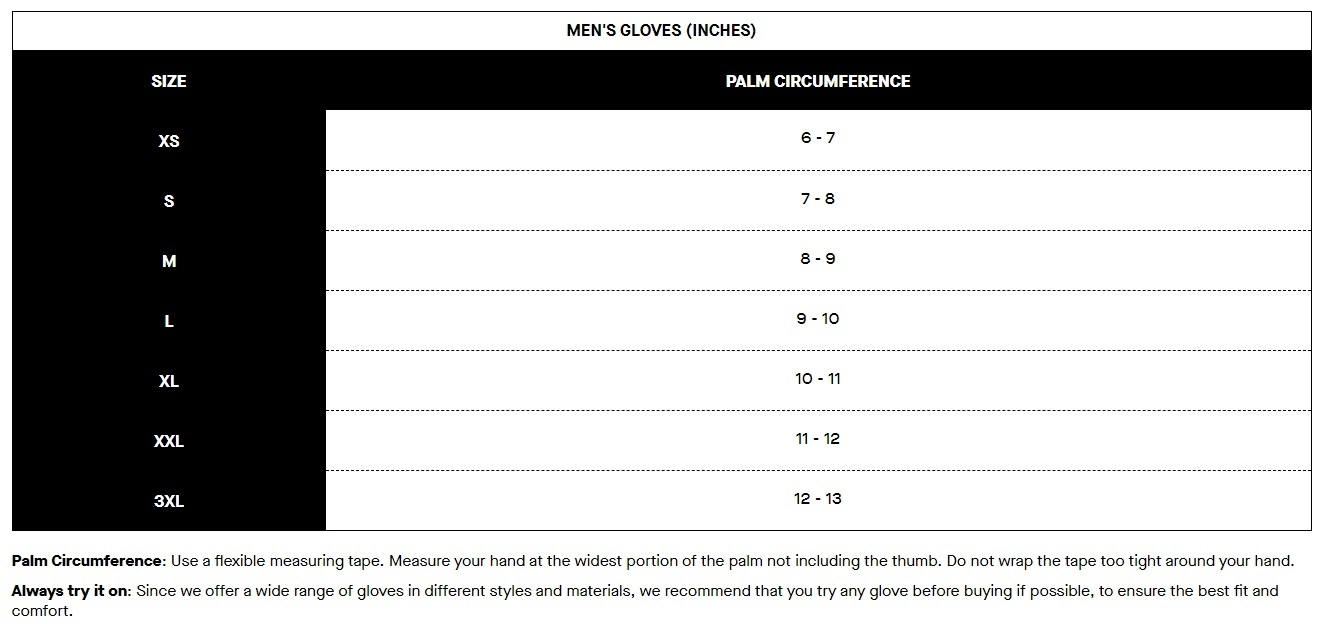The image size is (1325, 624).
Task: Click the 11 - 12 palm measurement cell
Action: pos(817,439)
